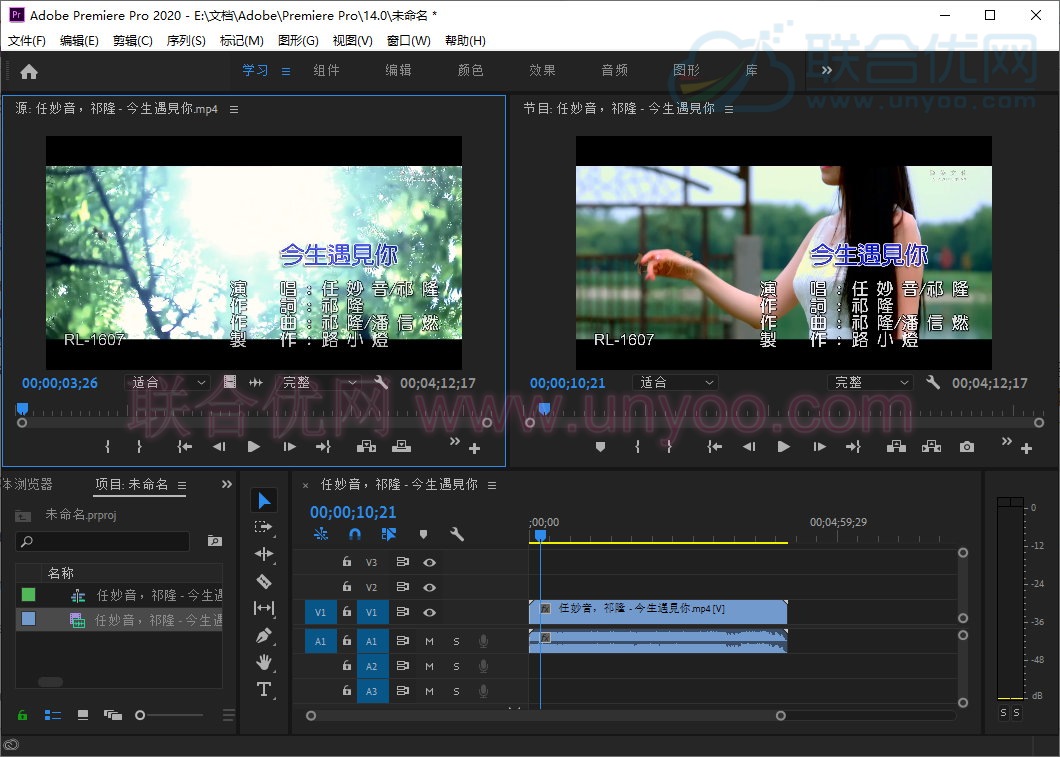Viewport: 1060px width, 757px height.
Task: Click Overwrite button in source monitor
Action: (x=402, y=447)
